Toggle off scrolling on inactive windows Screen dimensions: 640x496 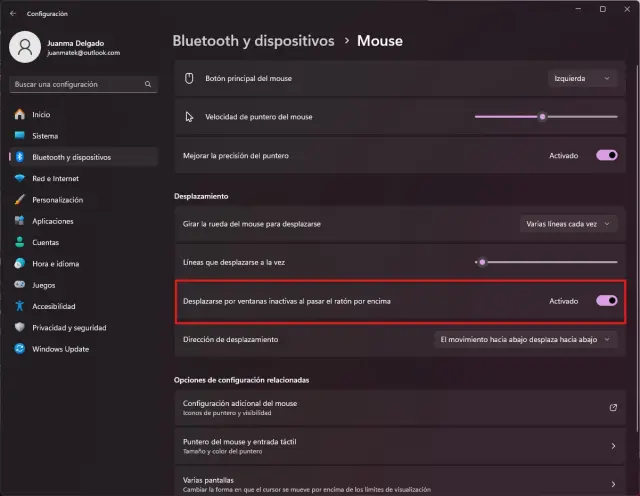pyautogui.click(x=606, y=301)
